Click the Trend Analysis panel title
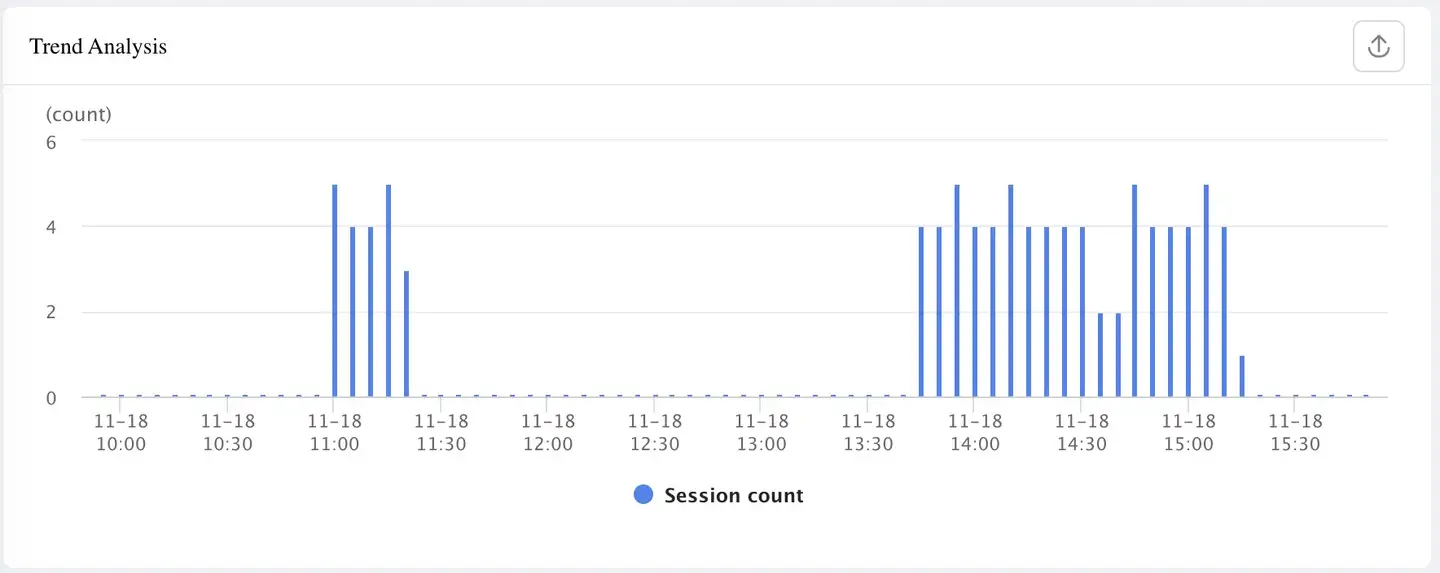 coord(98,47)
